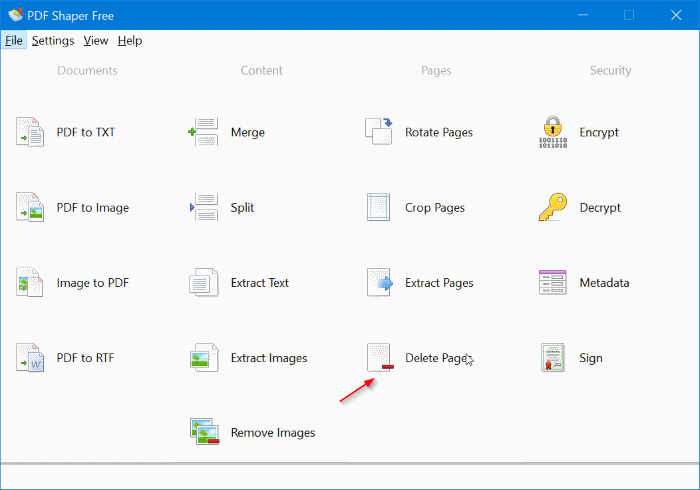The image size is (700, 490).
Task: Open the Metadata label
Action: point(604,283)
